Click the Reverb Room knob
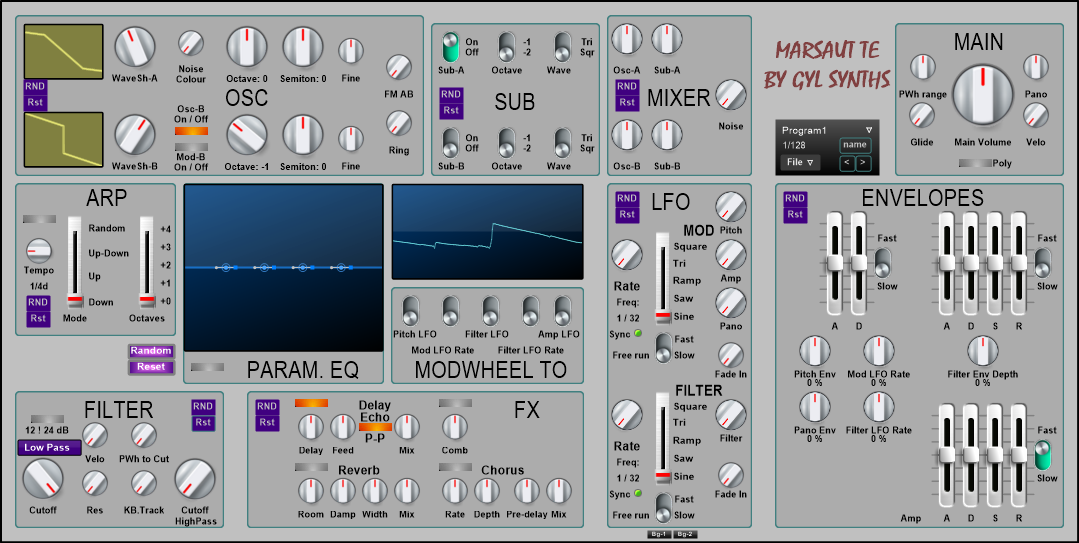 tap(310, 490)
